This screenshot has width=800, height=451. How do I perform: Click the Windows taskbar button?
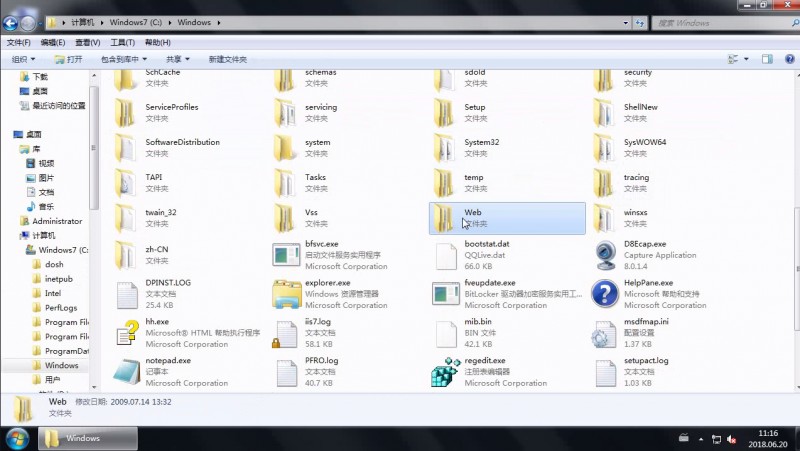pyautogui.click(x=88, y=438)
